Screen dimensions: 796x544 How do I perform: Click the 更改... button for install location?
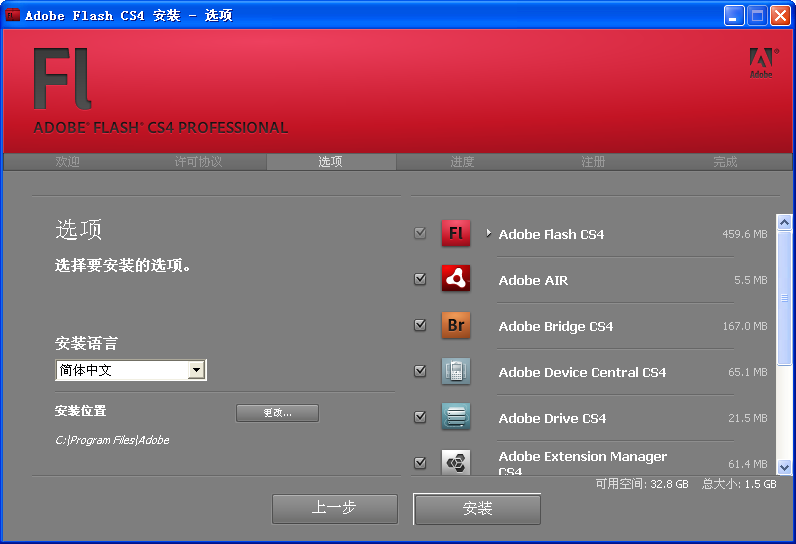click(x=277, y=413)
